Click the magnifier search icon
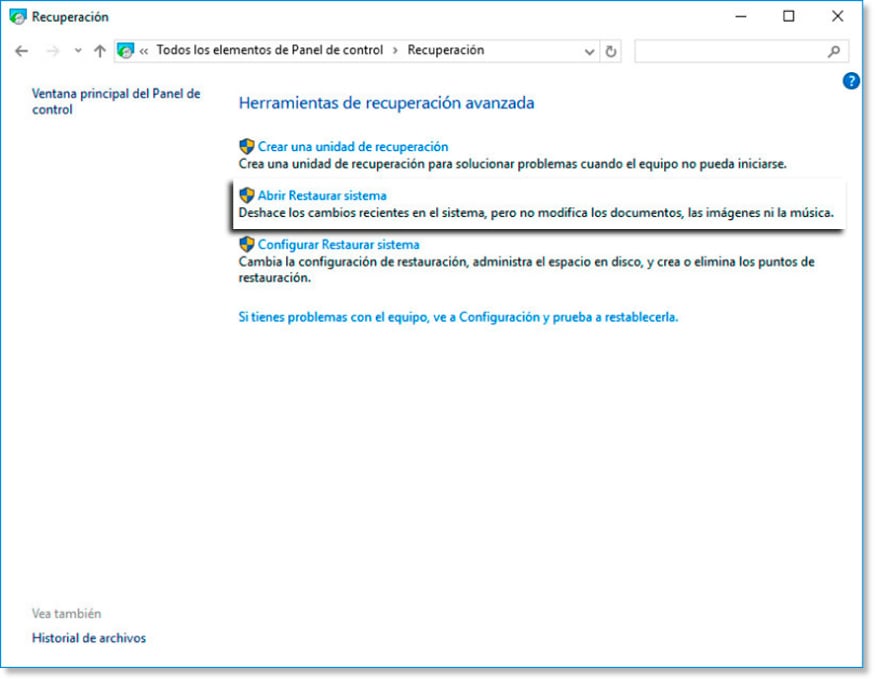 click(834, 51)
